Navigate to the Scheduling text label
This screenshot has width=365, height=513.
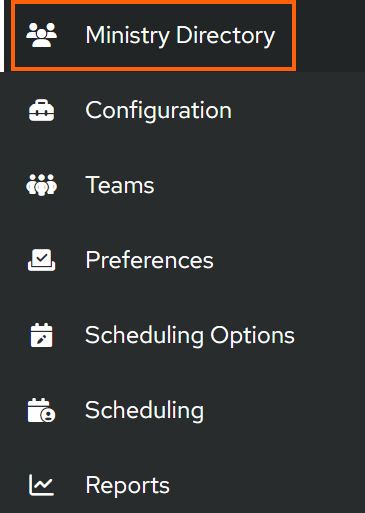(144, 411)
